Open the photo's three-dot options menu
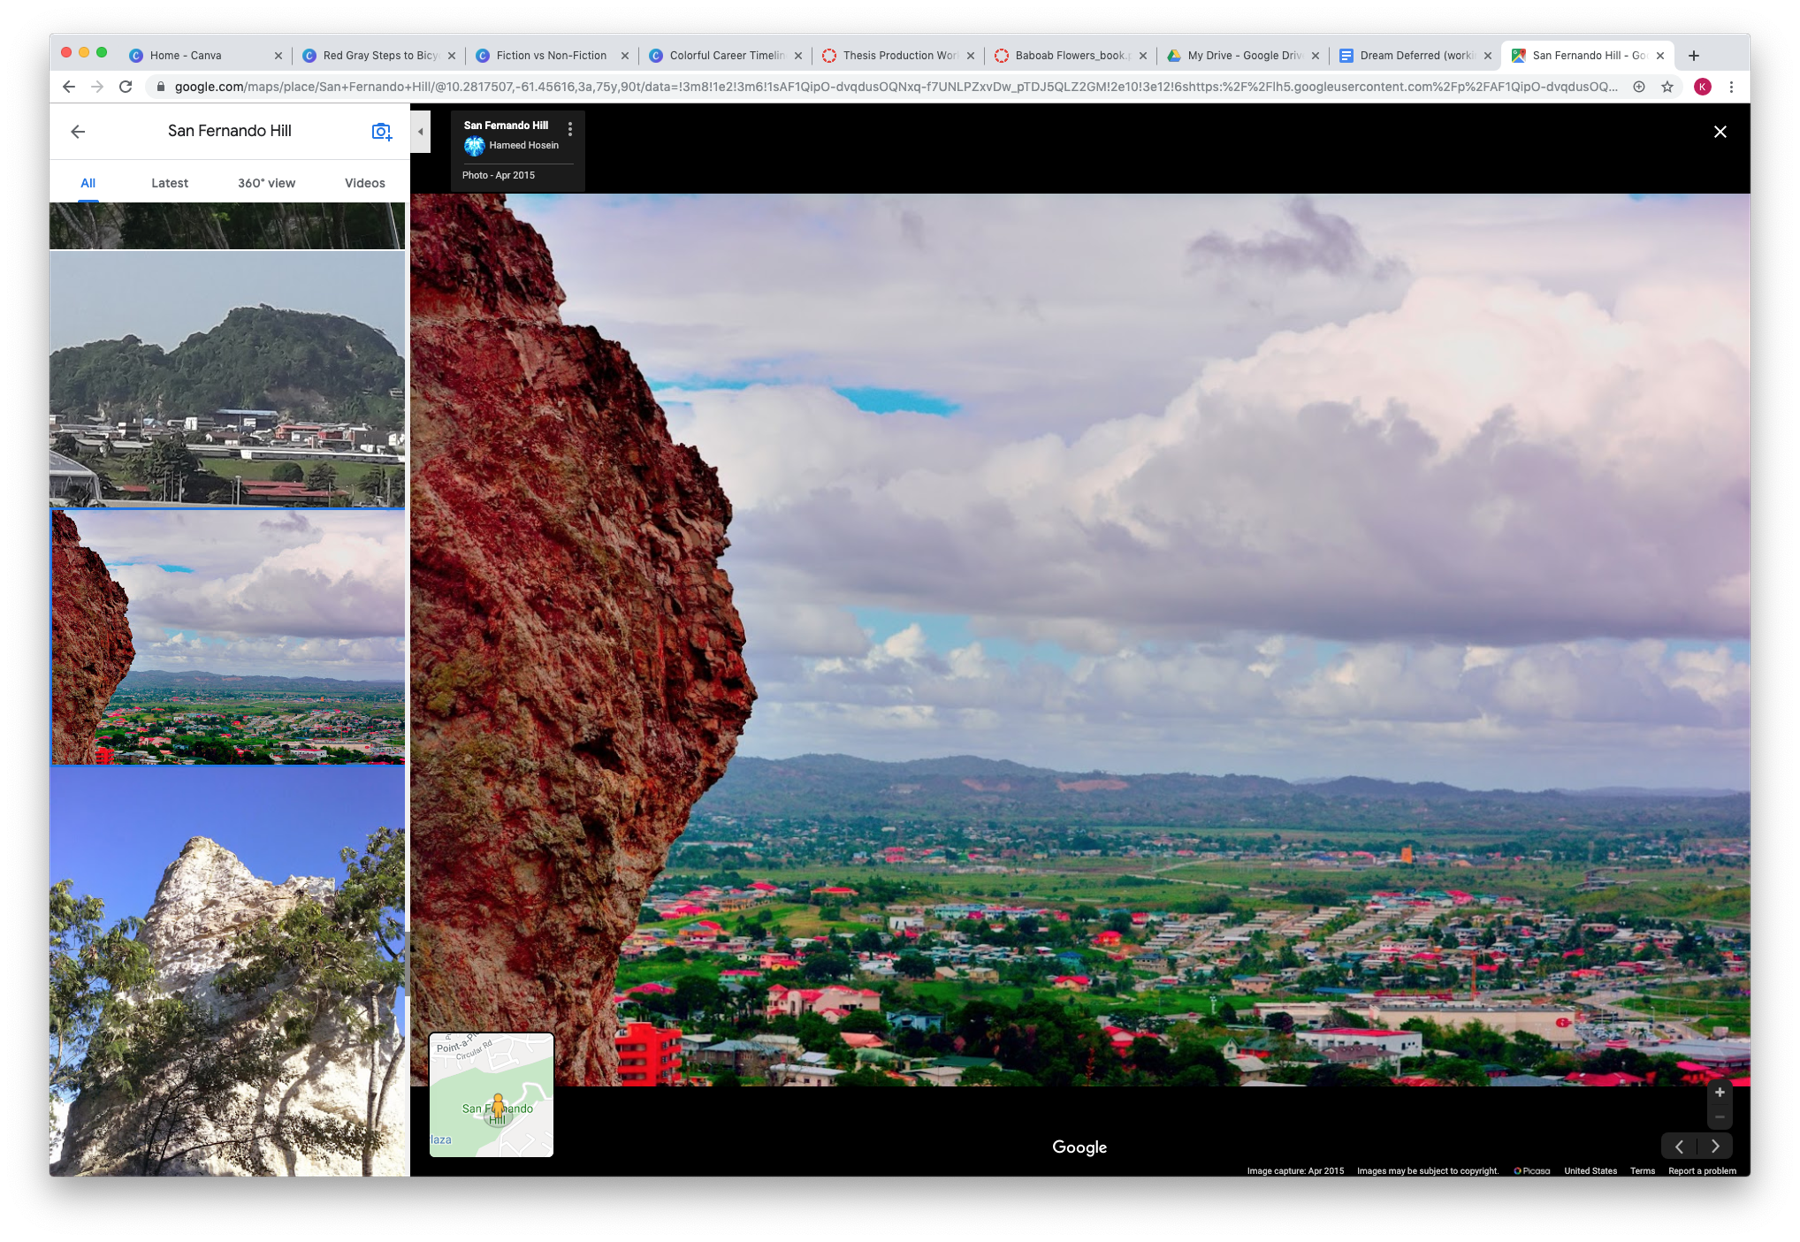The height and width of the screenshot is (1242, 1800). (570, 129)
